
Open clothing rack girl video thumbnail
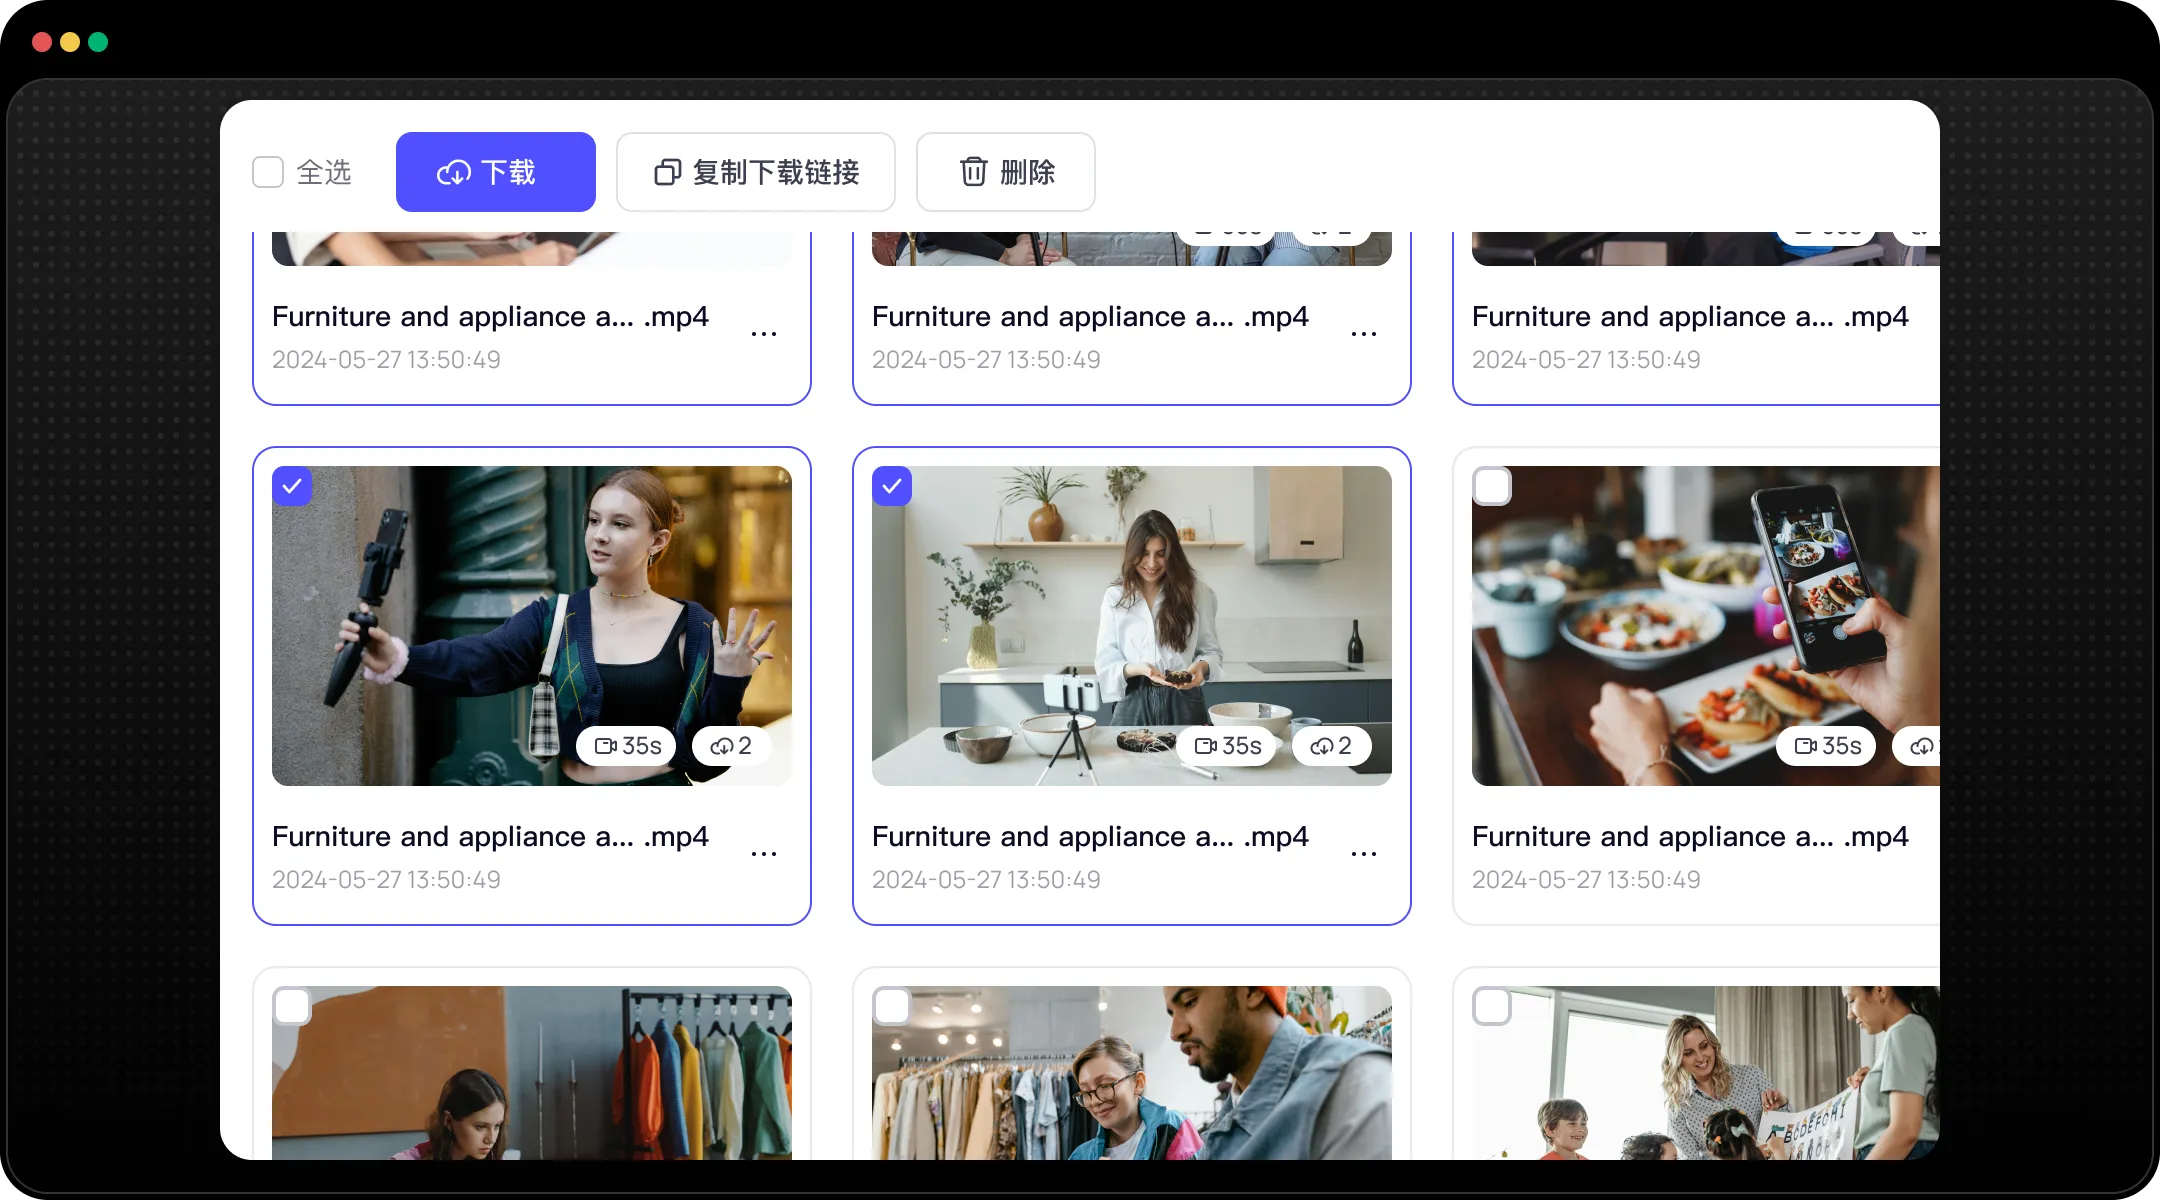tap(532, 1073)
